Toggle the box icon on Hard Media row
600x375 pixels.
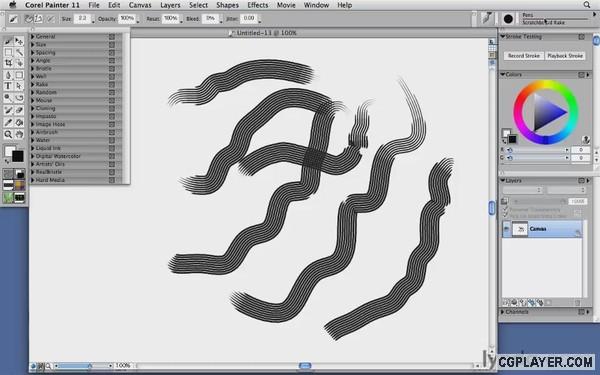(x=112, y=180)
